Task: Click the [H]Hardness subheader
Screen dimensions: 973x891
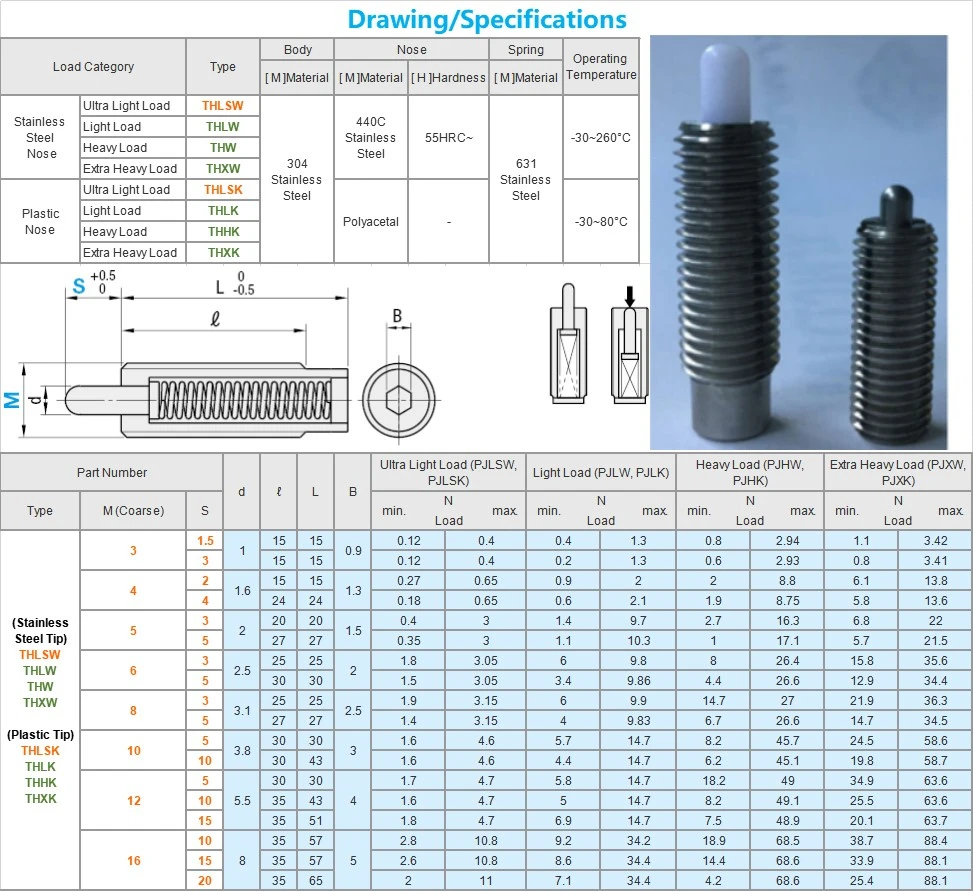Action: (x=448, y=78)
